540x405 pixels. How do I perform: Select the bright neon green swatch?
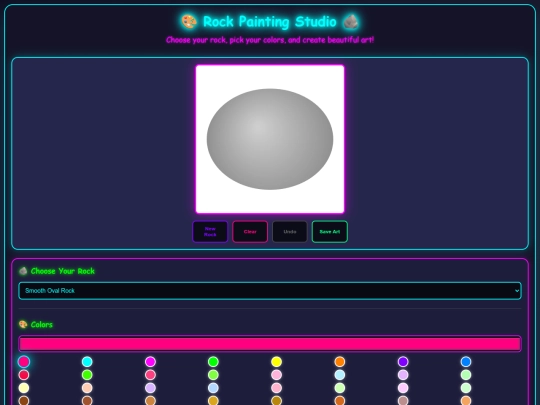point(213,362)
